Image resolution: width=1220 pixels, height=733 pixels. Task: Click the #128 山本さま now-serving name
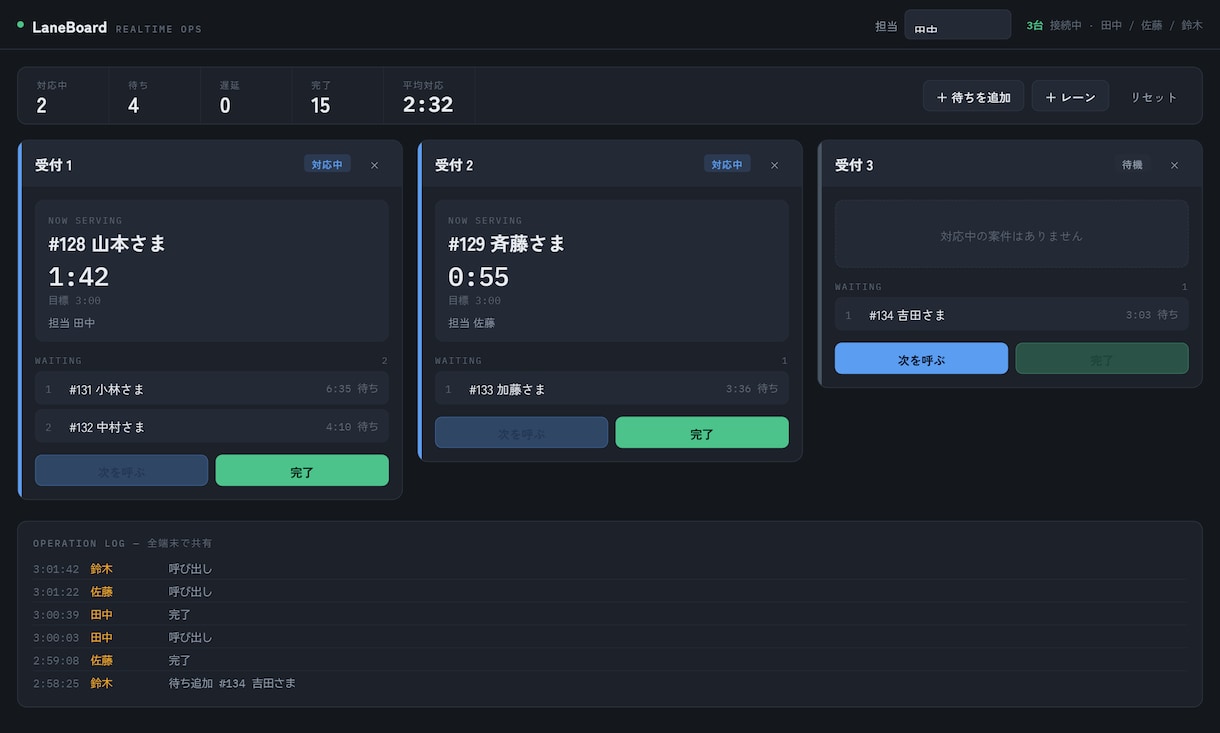point(107,244)
